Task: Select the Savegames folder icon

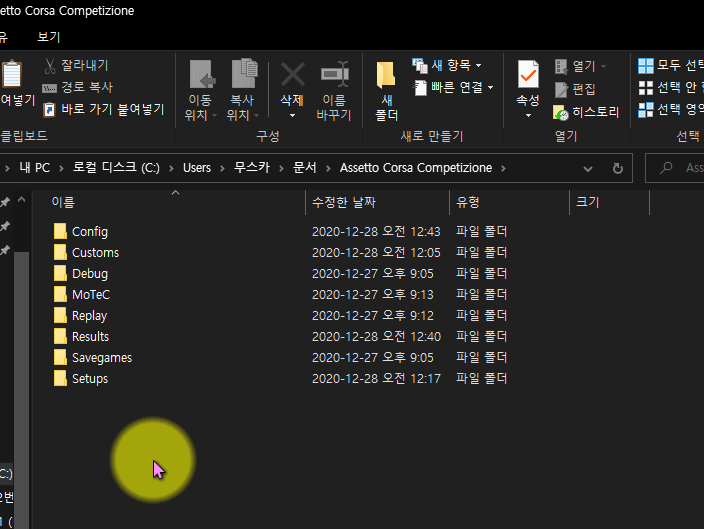Action: (60, 357)
